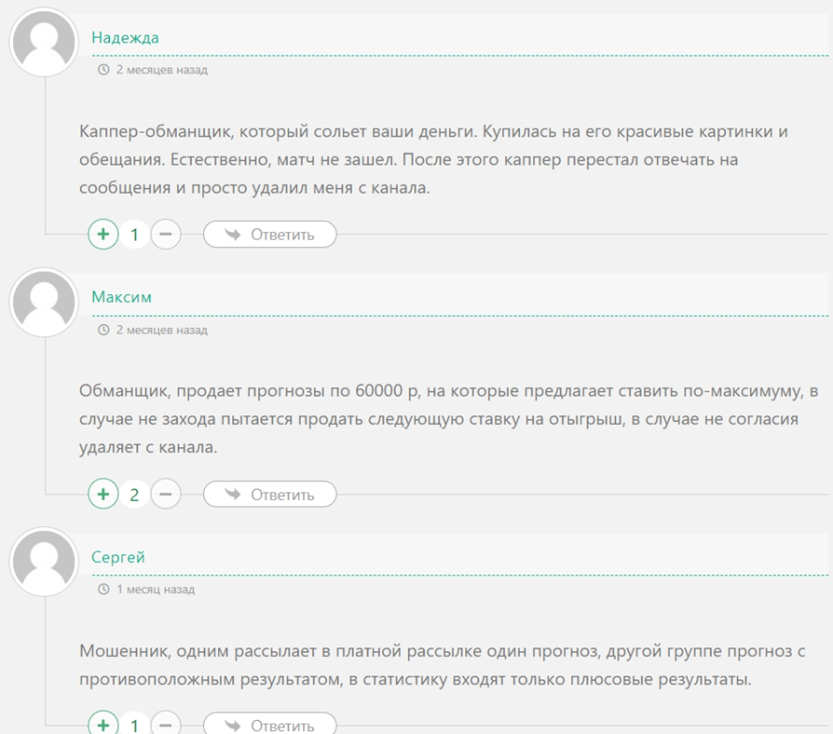This screenshot has height=734, width=833.
Task: Upvote Надежда's comment with the plus icon
Action: (103, 235)
